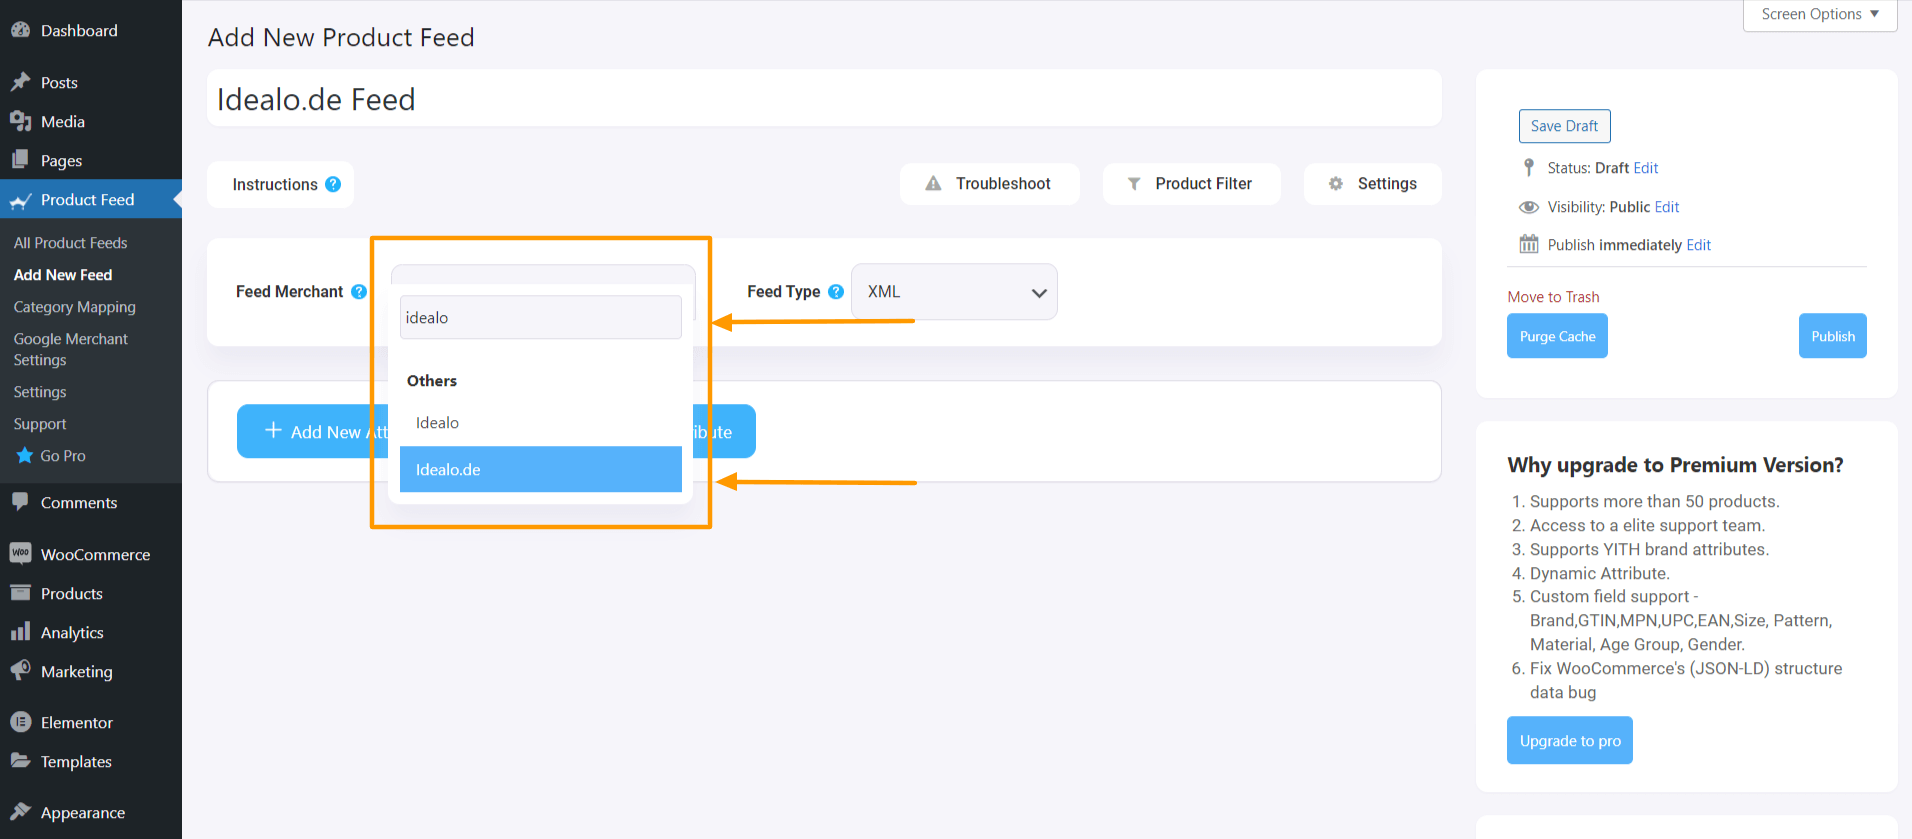Click the Save Draft button

pyautogui.click(x=1564, y=126)
